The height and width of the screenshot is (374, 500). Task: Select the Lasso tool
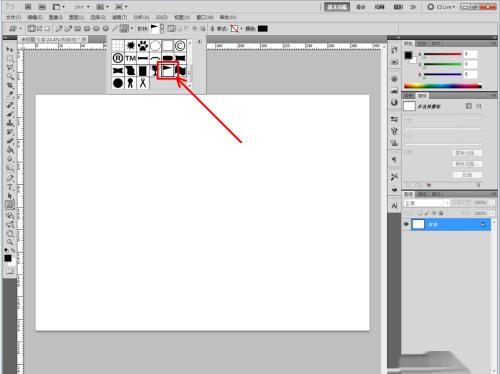tap(10, 68)
